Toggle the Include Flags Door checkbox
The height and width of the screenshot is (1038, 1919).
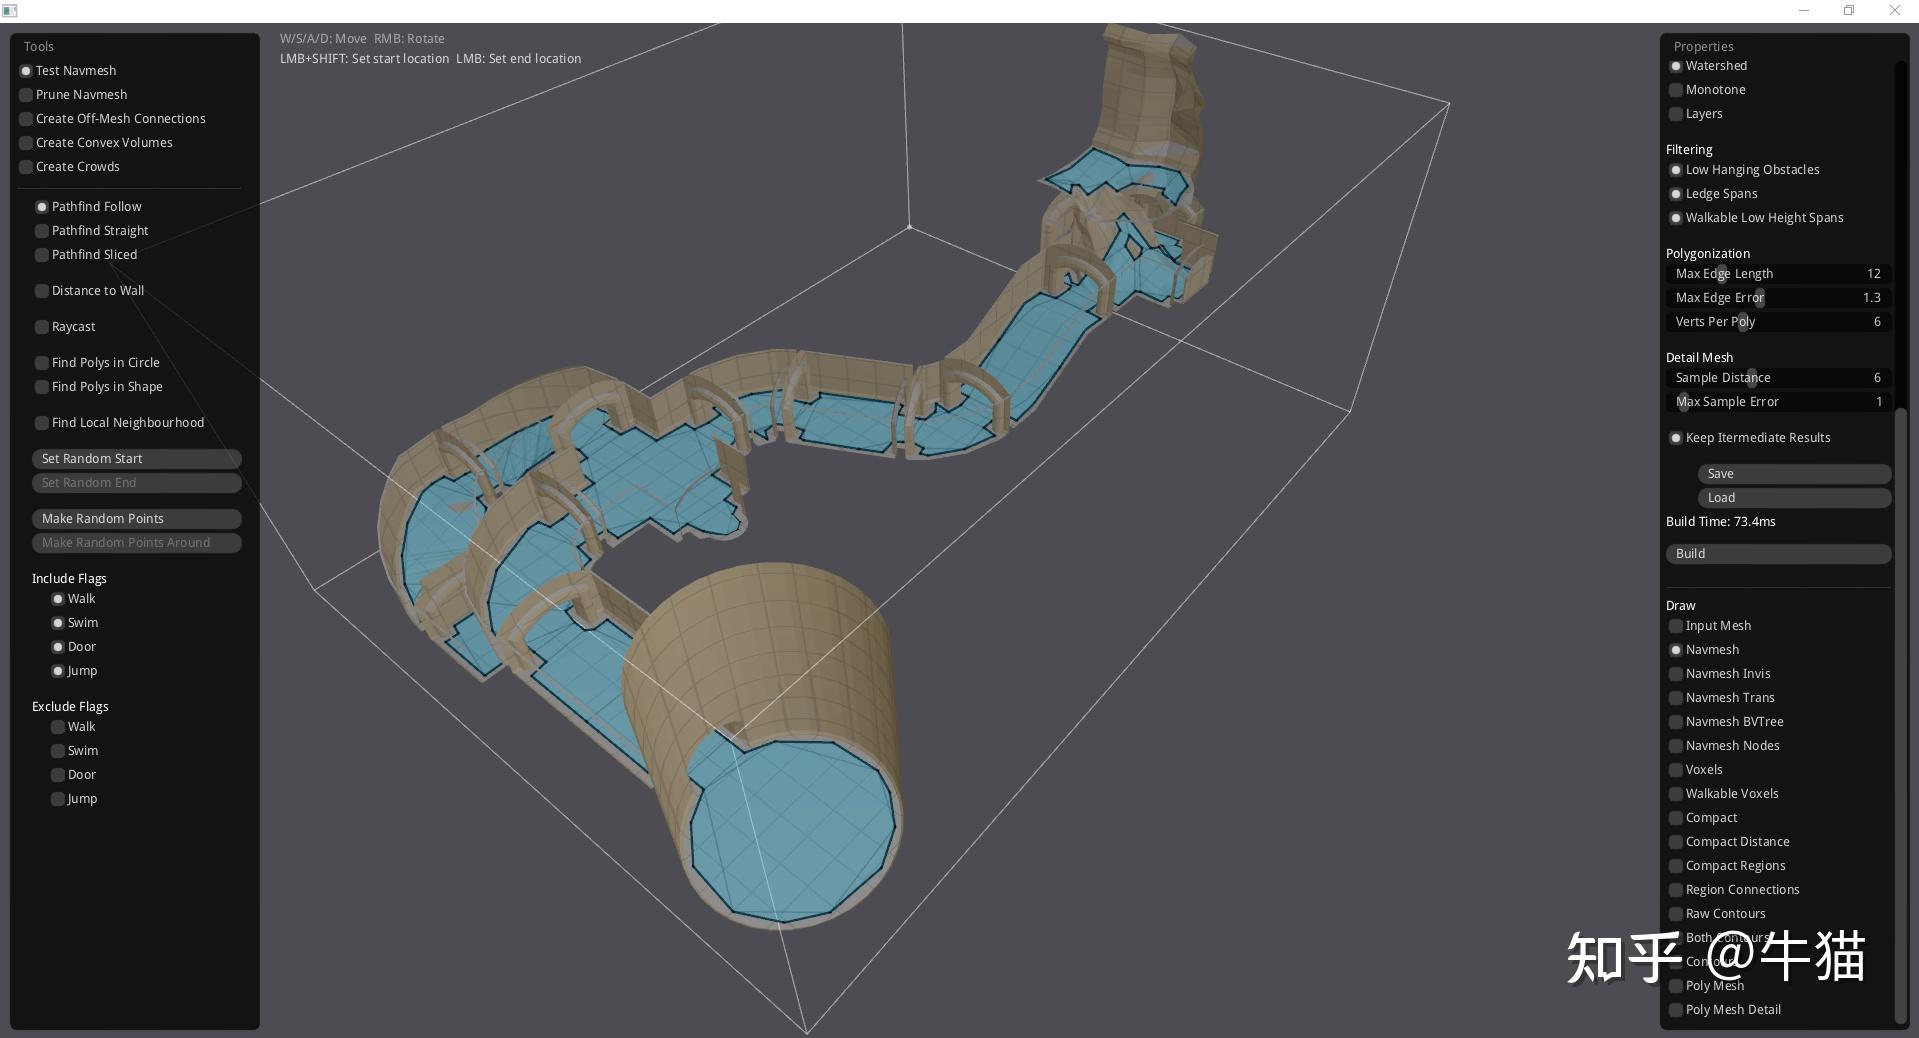pos(59,647)
